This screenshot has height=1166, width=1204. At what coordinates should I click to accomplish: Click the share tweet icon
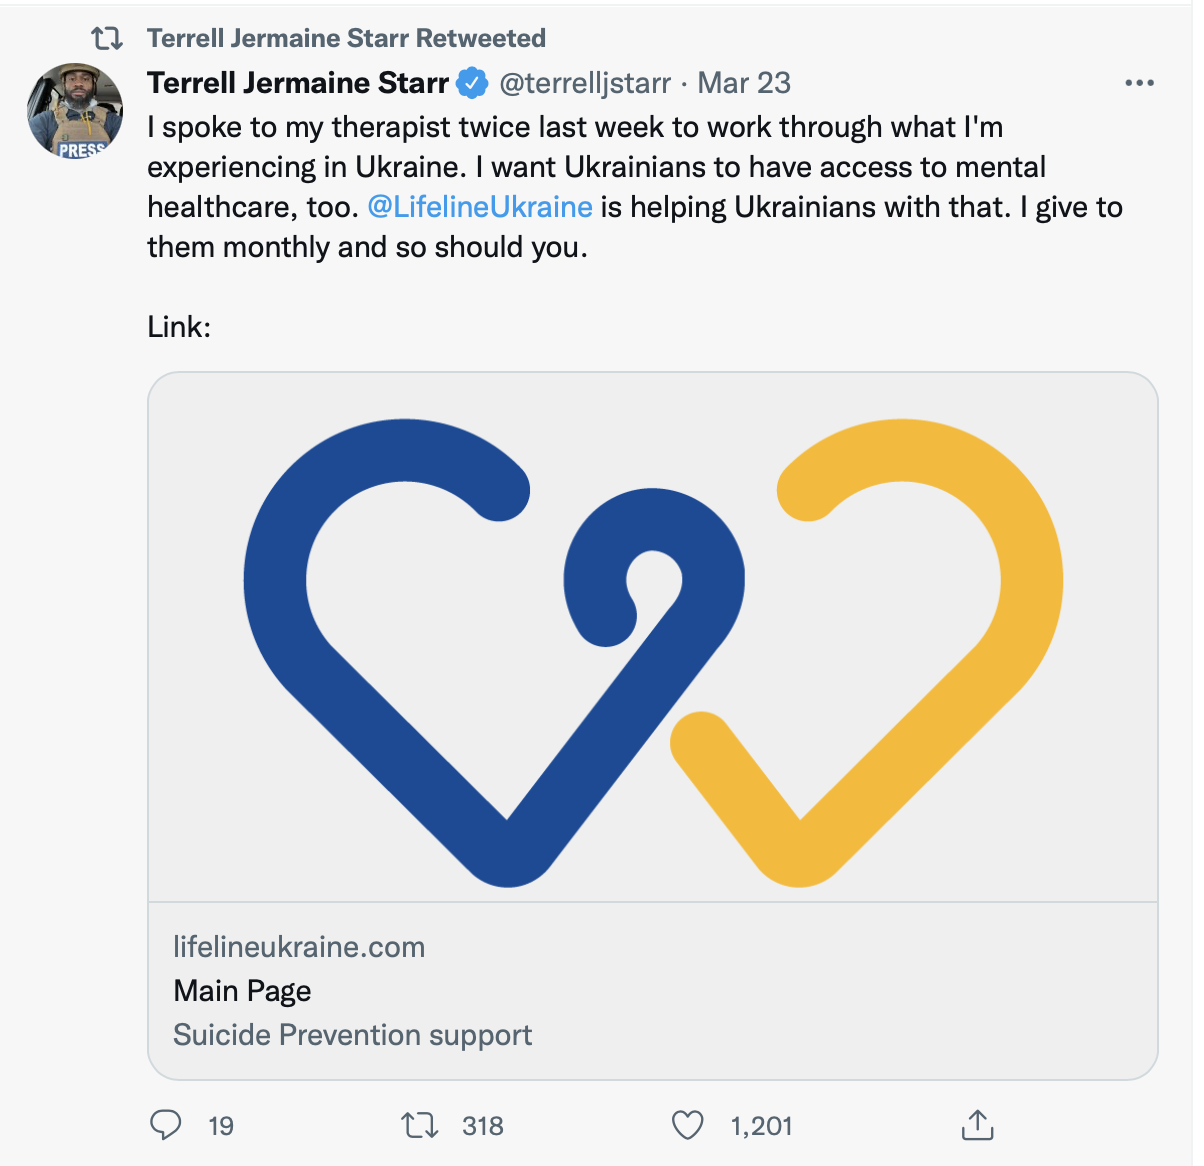point(977,1125)
